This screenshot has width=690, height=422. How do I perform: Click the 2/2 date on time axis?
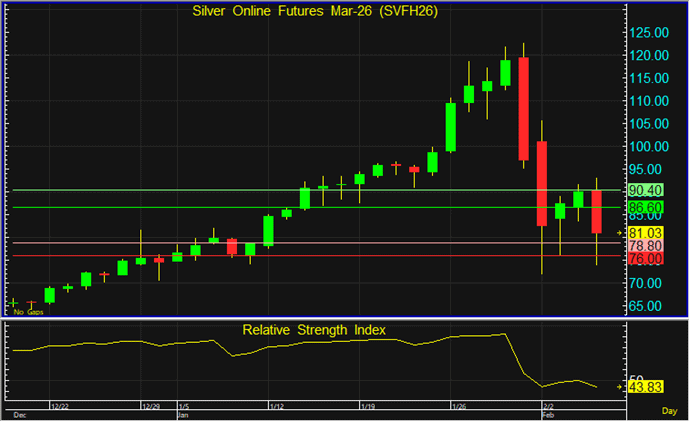click(548, 406)
